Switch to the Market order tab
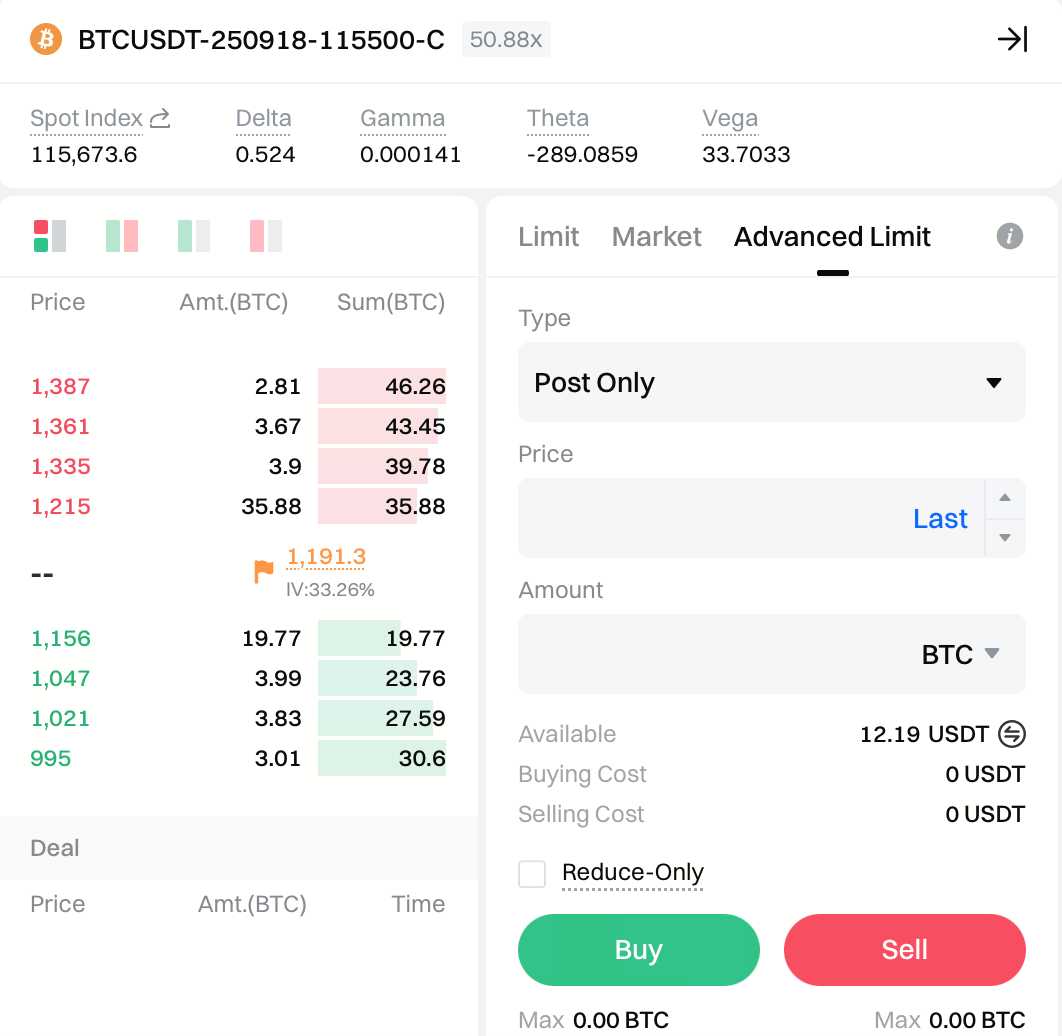This screenshot has height=1036, width=1062. pos(656,237)
